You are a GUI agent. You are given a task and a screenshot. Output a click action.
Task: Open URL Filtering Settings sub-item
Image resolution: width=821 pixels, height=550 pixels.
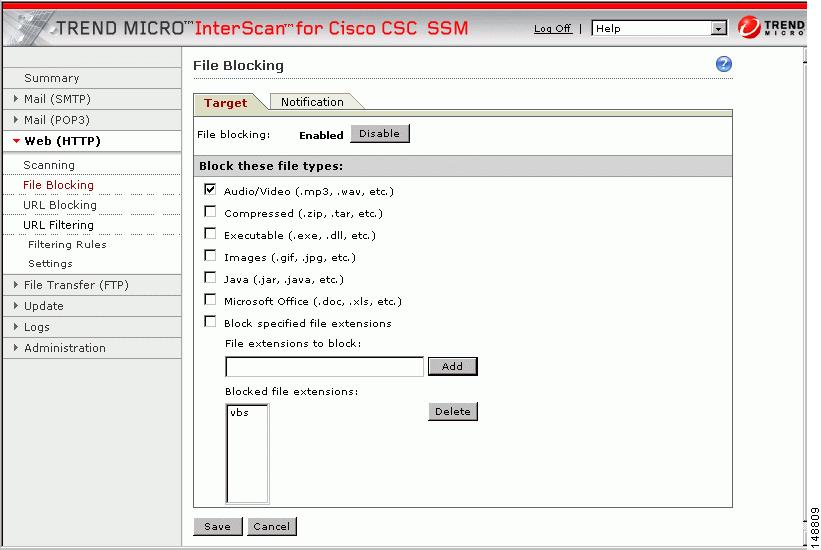[x=50, y=263]
